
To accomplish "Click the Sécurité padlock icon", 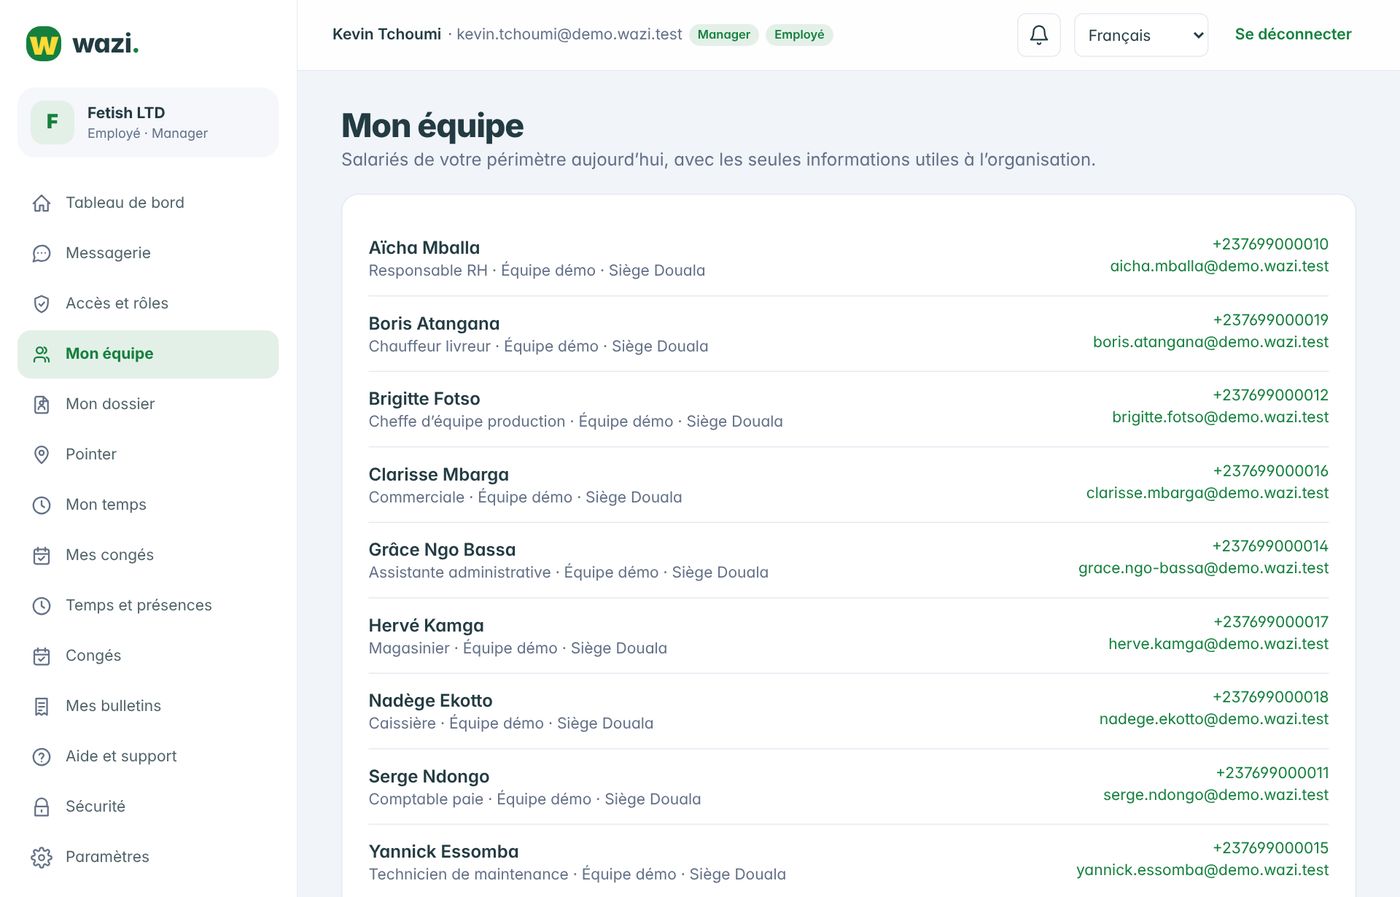I will (41, 807).
